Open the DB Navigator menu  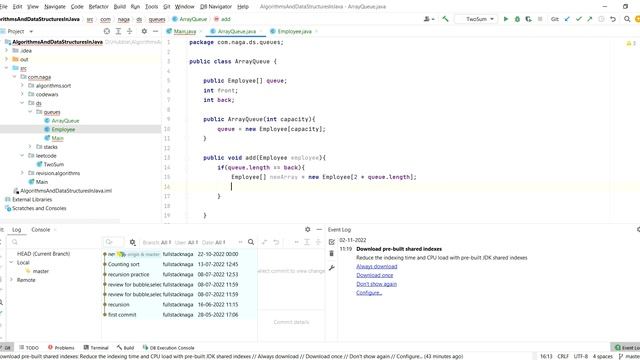(x=216, y=7)
